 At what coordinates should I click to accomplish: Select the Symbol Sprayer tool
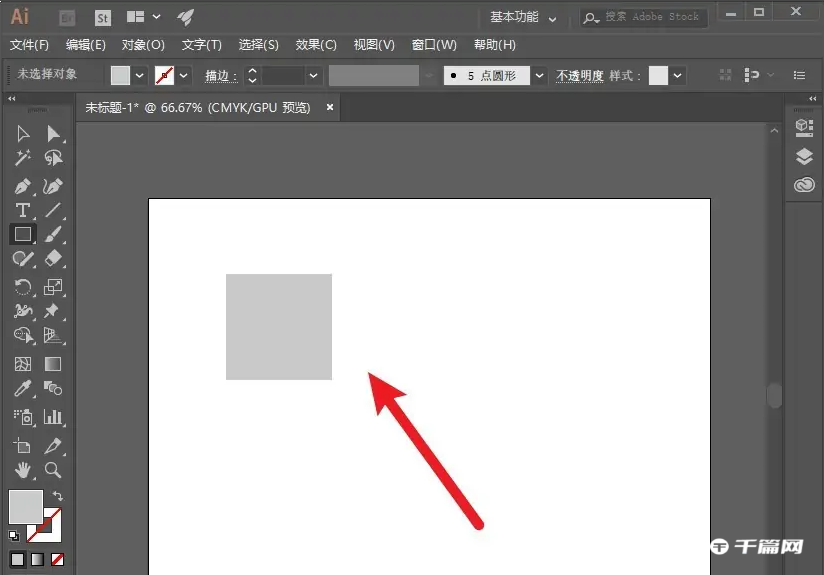[x=23, y=417]
